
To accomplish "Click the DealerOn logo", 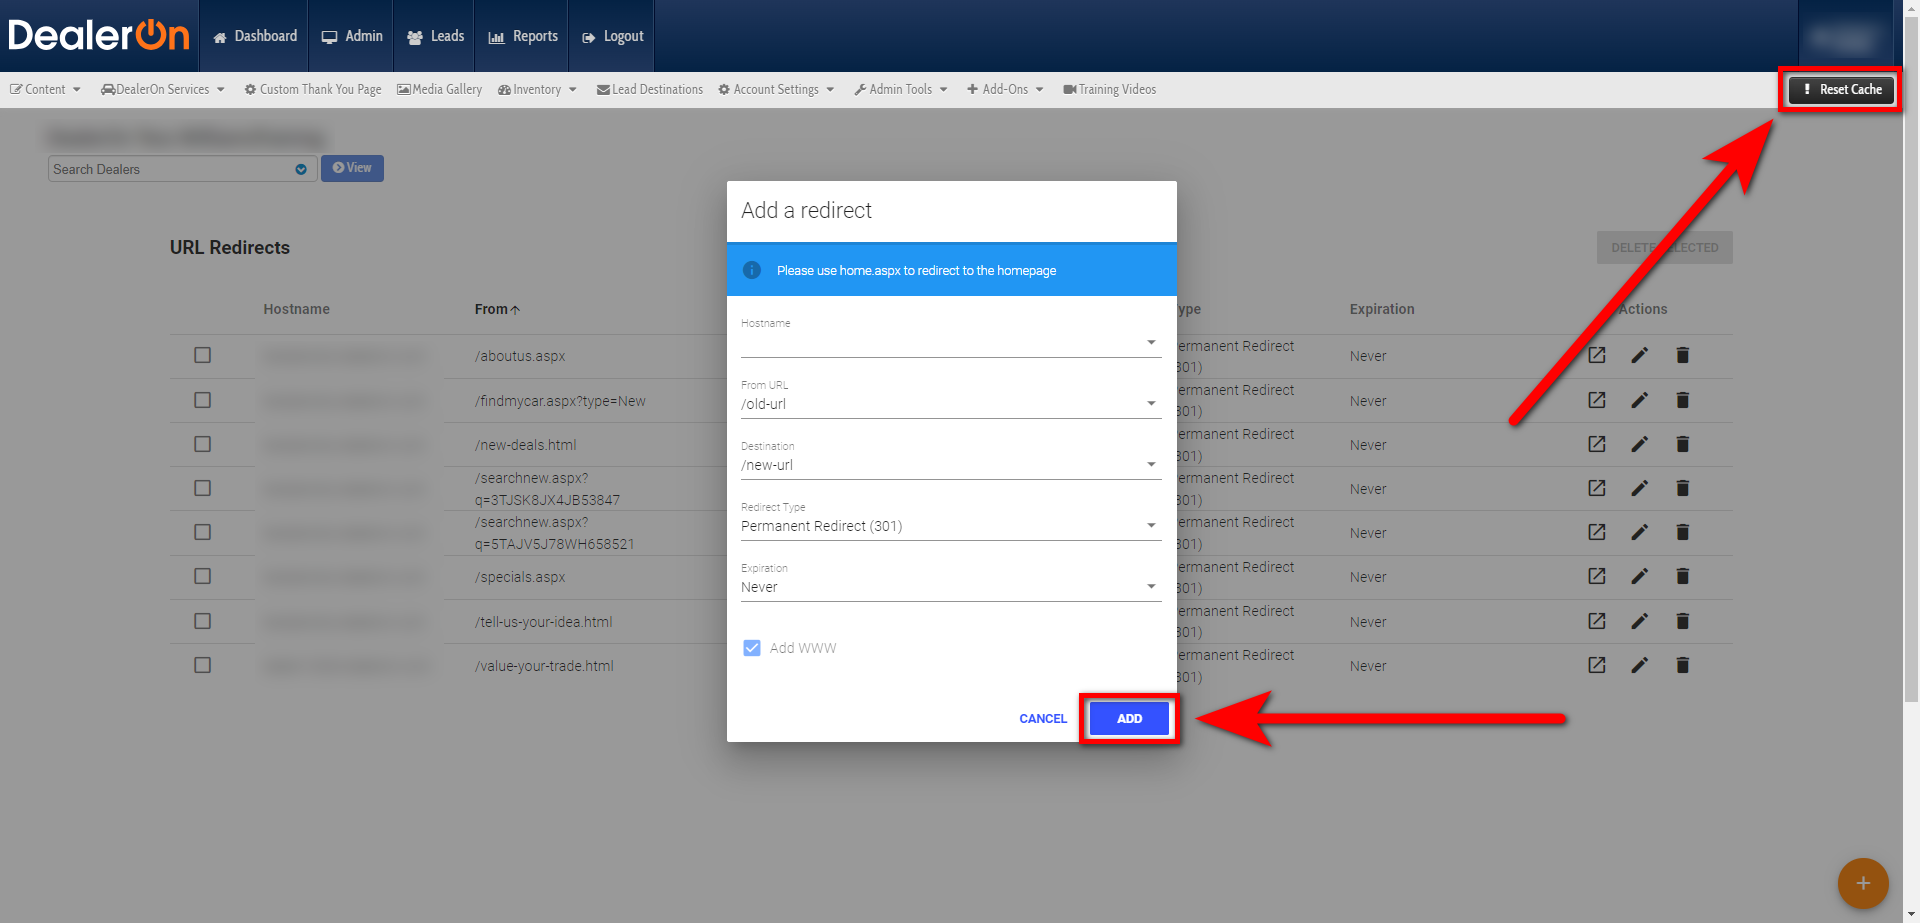I will pyautogui.click(x=98, y=35).
